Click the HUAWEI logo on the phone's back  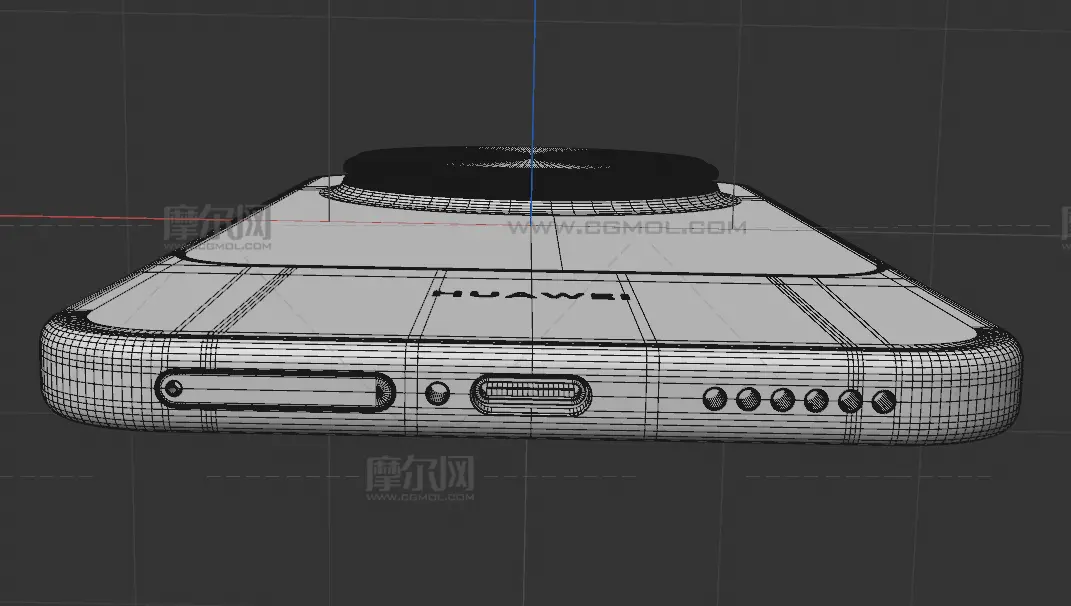[x=531, y=295]
